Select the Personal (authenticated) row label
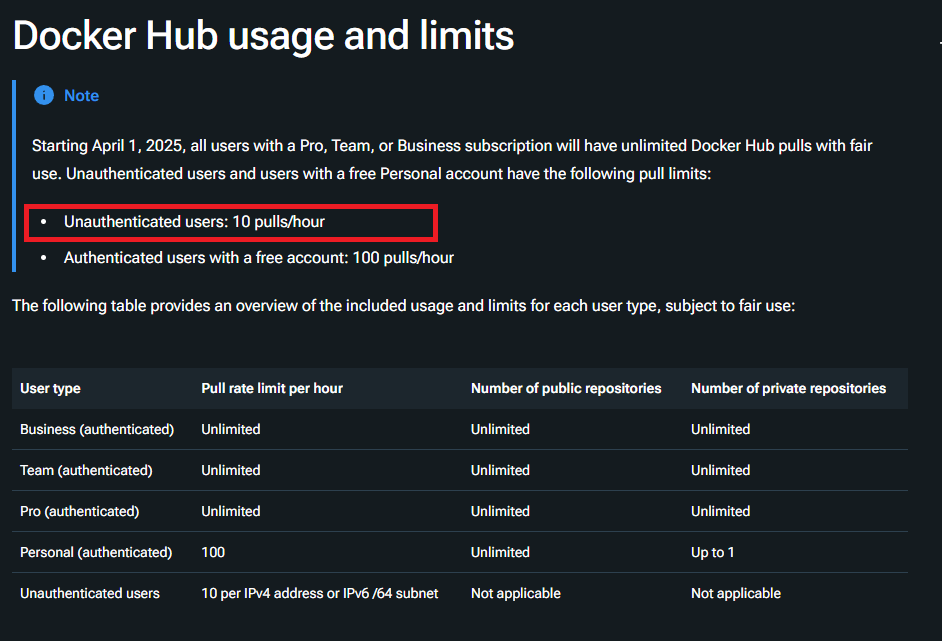942x641 pixels. point(96,552)
